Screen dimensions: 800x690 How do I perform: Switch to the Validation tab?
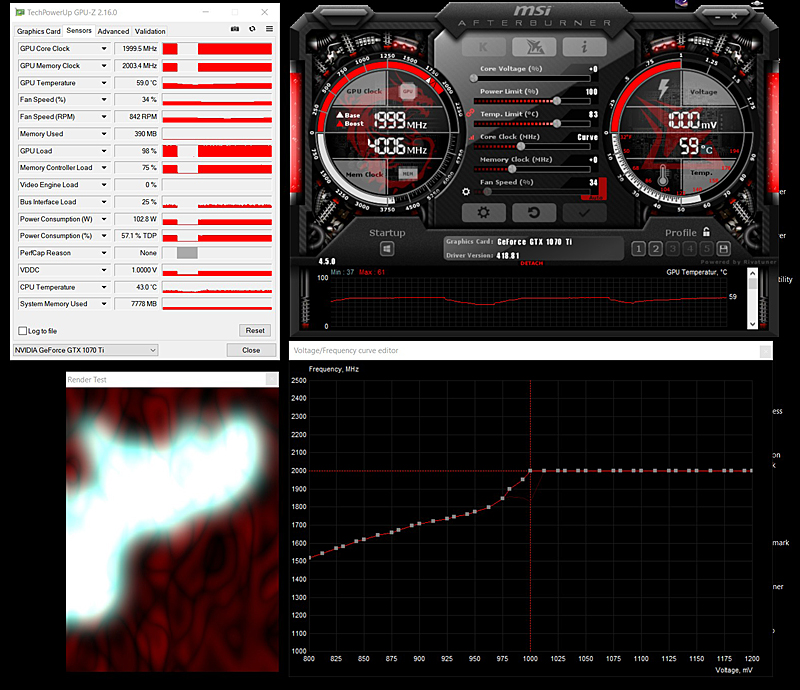[150, 31]
